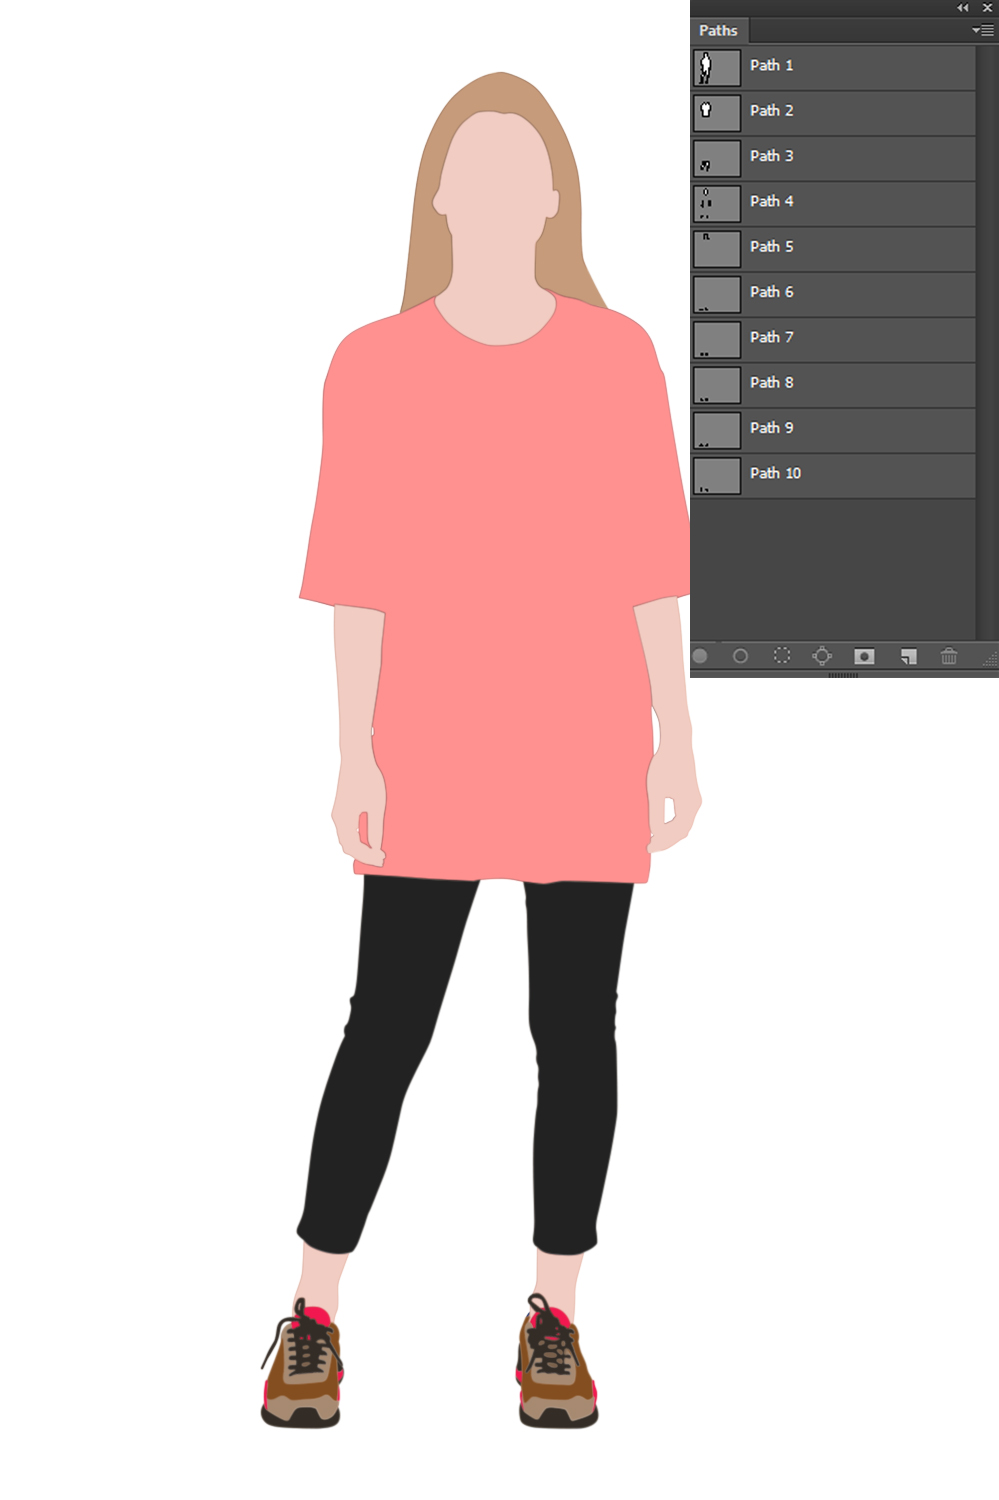Open the Path 1 thumbnail
999x1500 pixels.
[715, 66]
